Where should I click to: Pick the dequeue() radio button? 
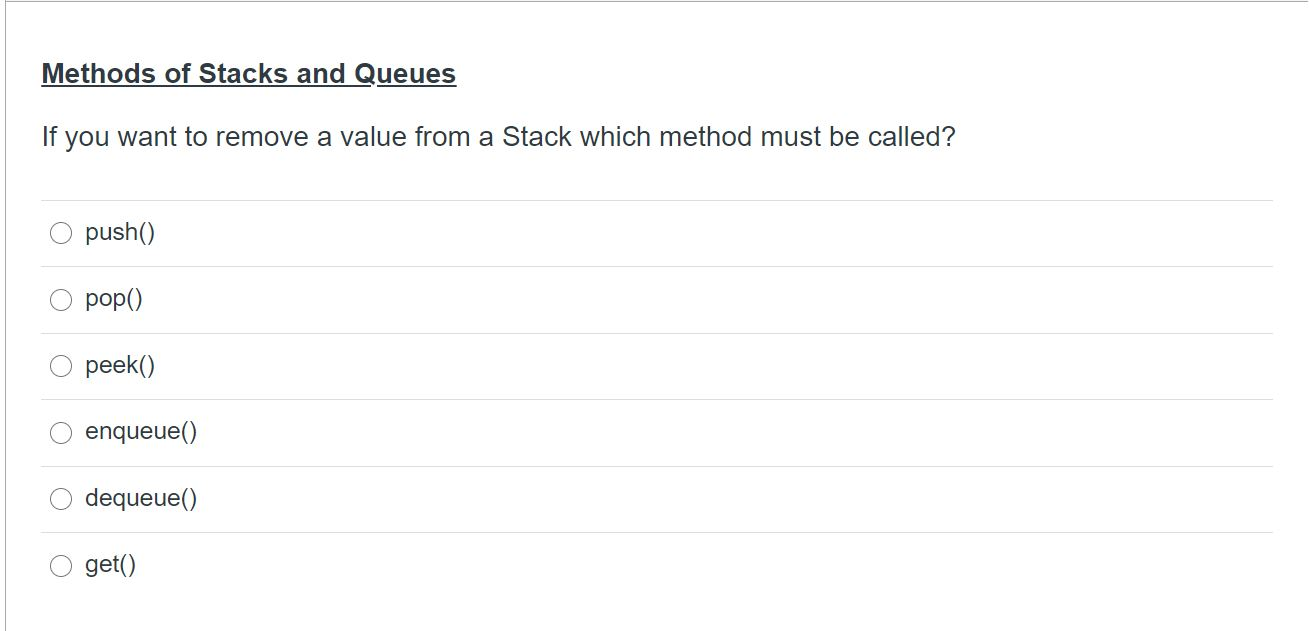[62, 499]
